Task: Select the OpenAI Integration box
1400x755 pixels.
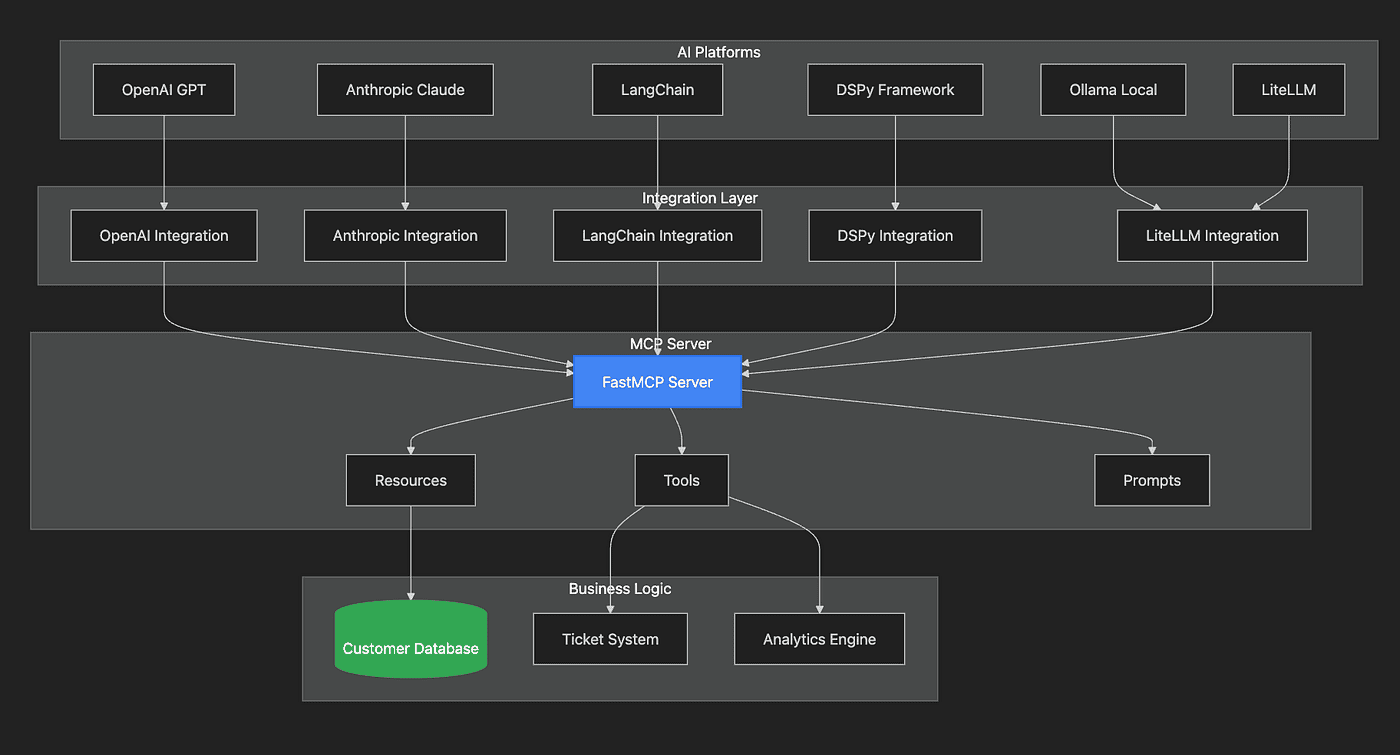Action: [164, 236]
